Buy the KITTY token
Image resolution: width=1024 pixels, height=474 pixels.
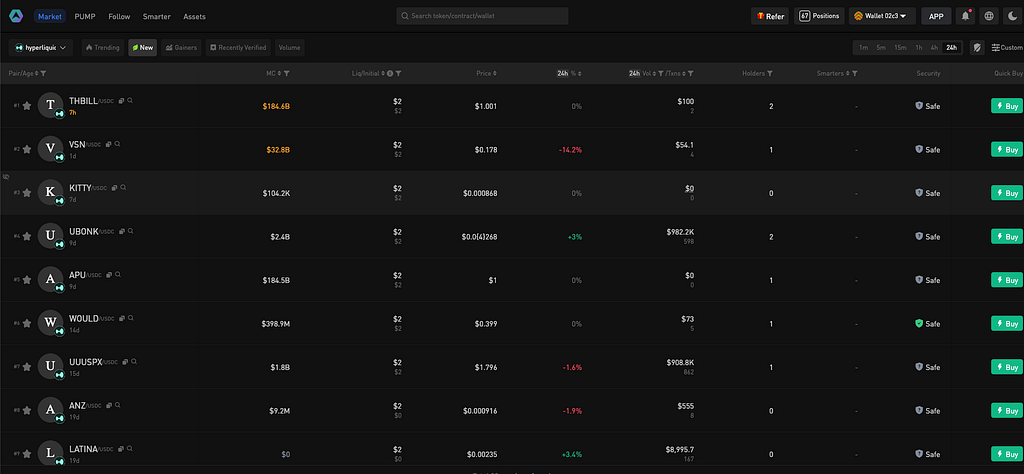tap(1006, 193)
